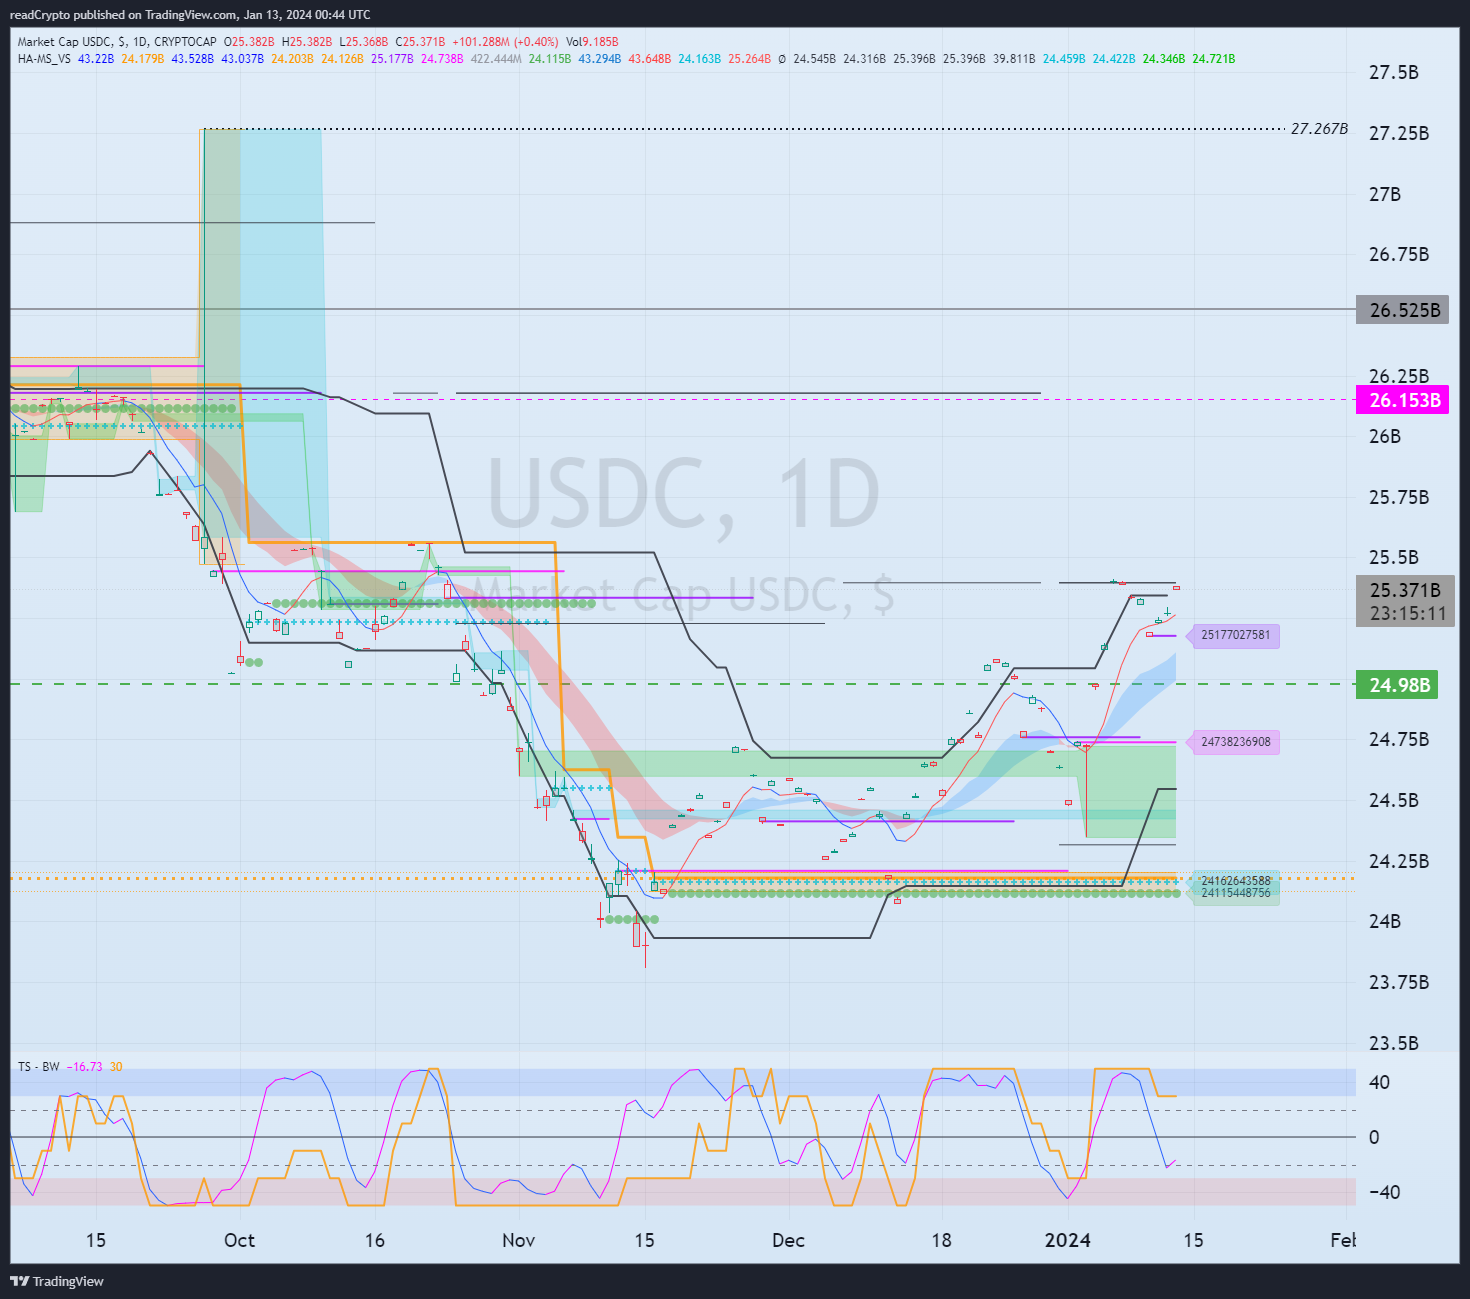The image size is (1470, 1299).
Task: Click the Nov date axis label
Action: (x=518, y=1241)
